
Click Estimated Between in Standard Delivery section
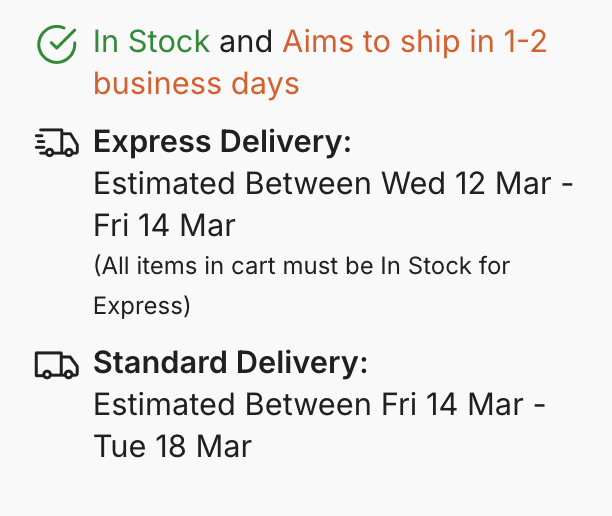coord(232,405)
